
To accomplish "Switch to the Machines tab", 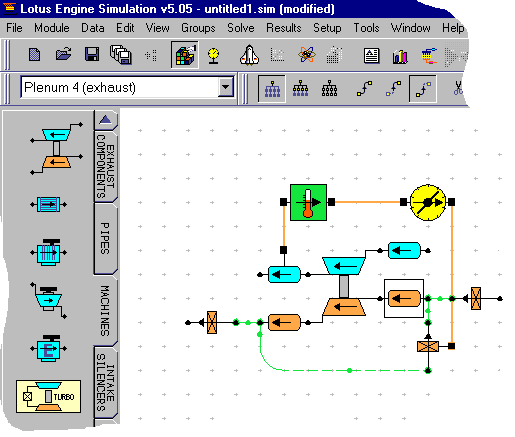I will coord(105,310).
